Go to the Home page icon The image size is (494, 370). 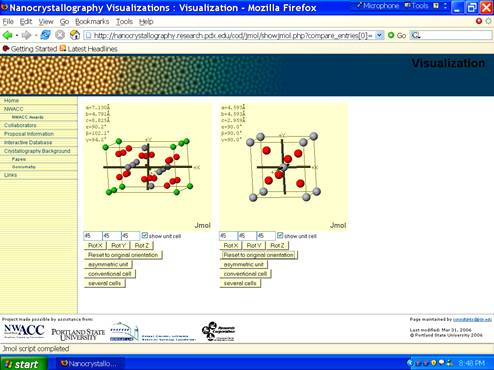point(75,35)
